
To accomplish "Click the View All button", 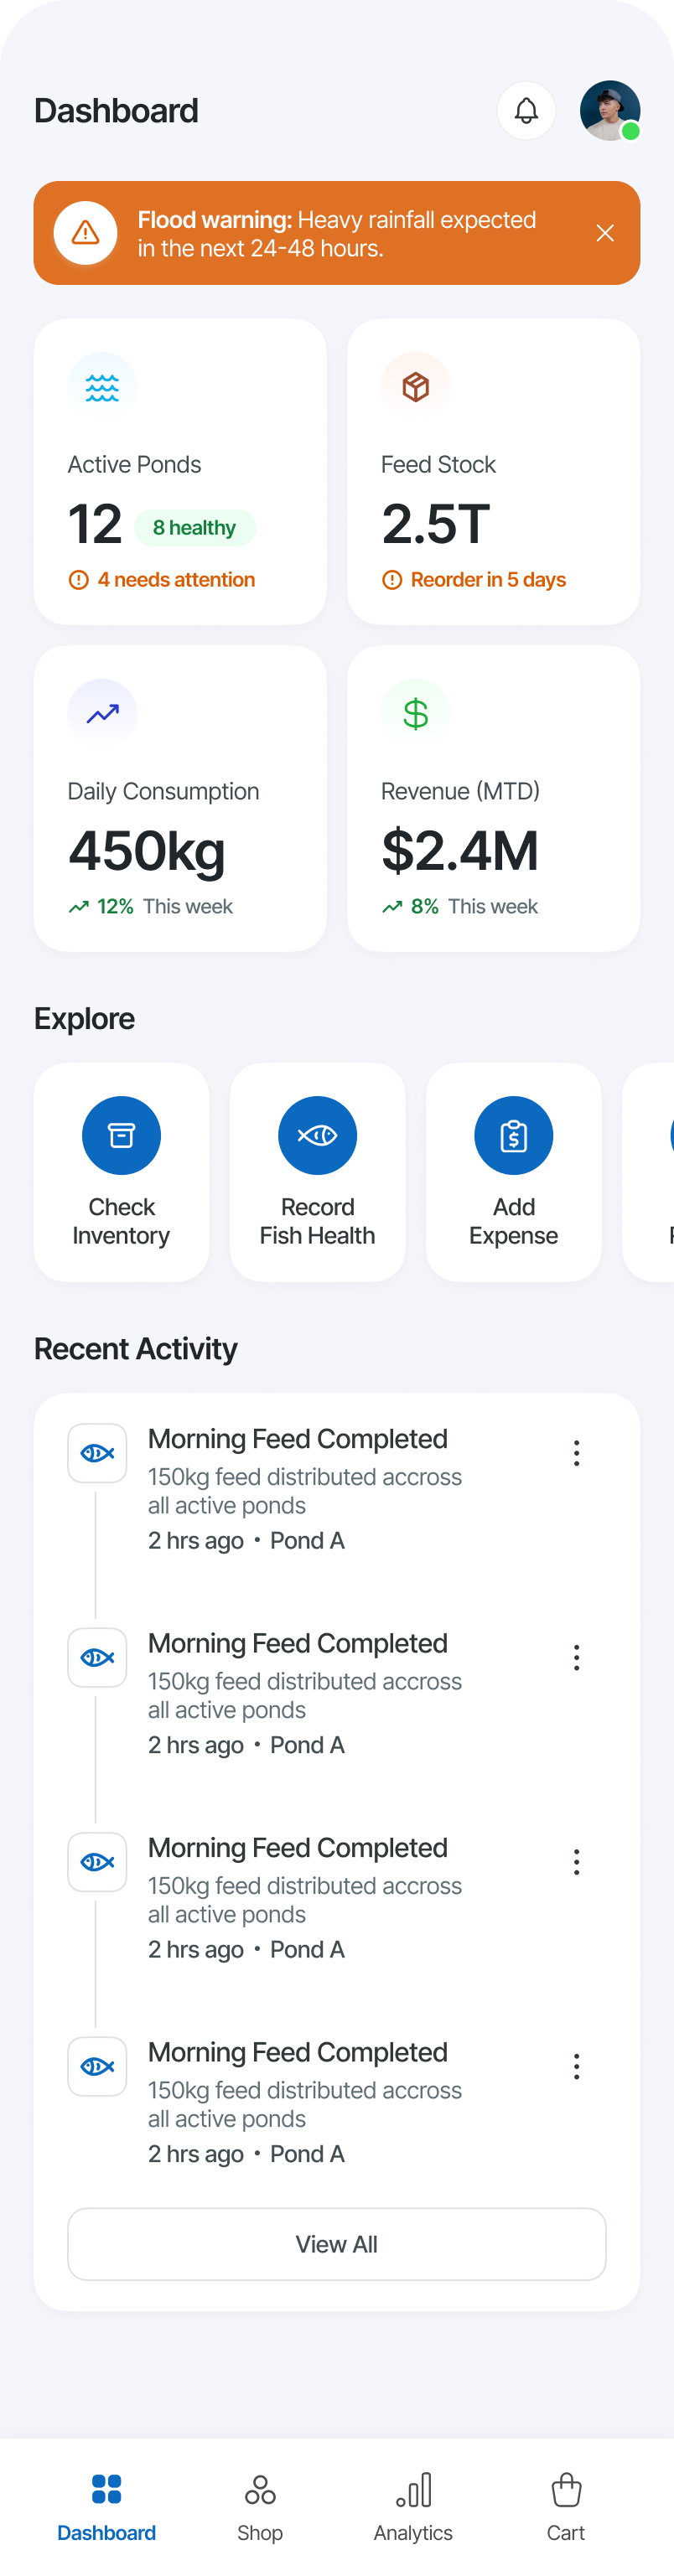I will [336, 2244].
